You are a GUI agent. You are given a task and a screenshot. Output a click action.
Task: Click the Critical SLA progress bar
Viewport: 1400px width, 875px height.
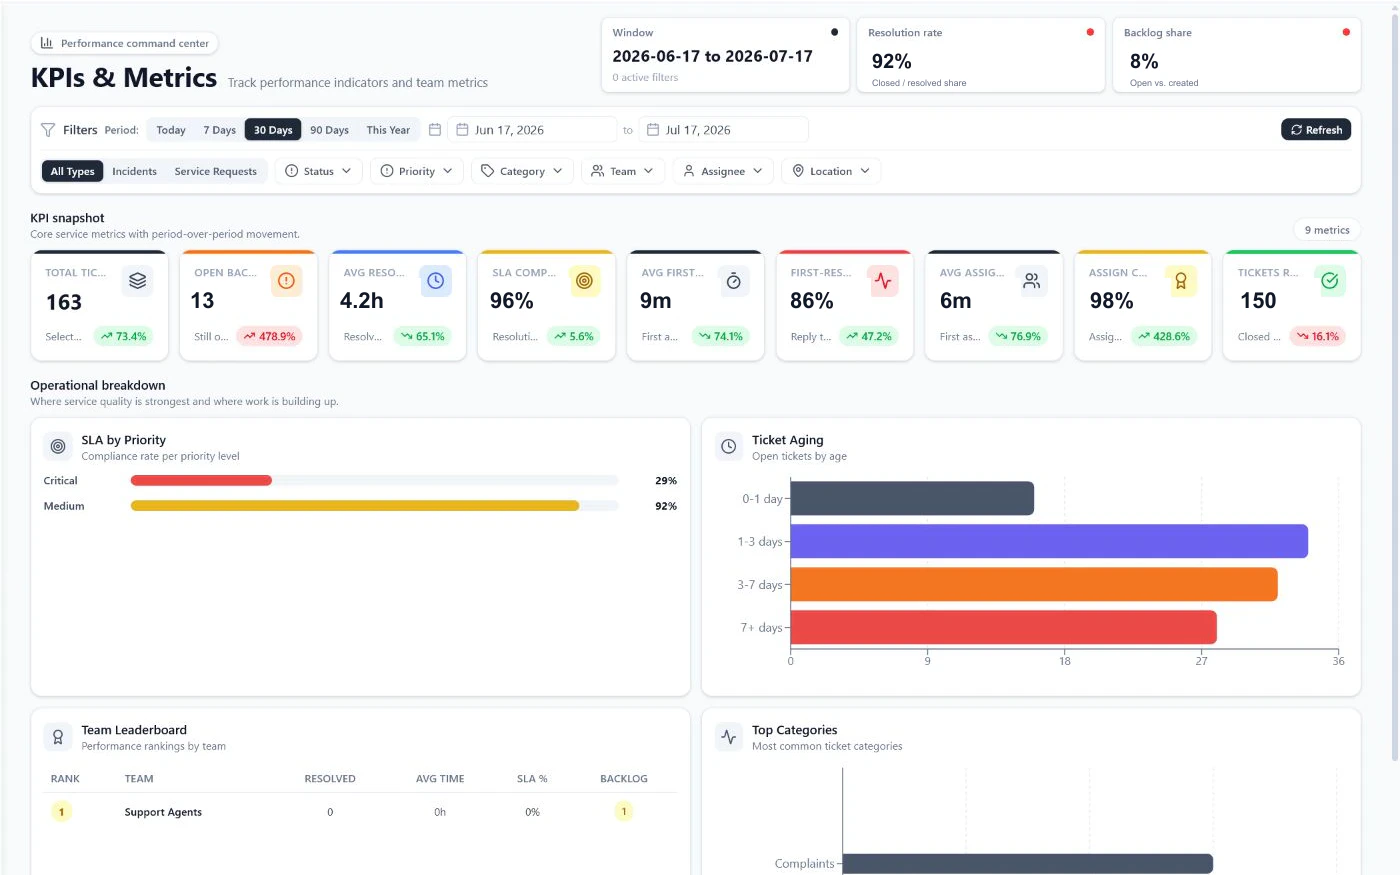tap(374, 481)
